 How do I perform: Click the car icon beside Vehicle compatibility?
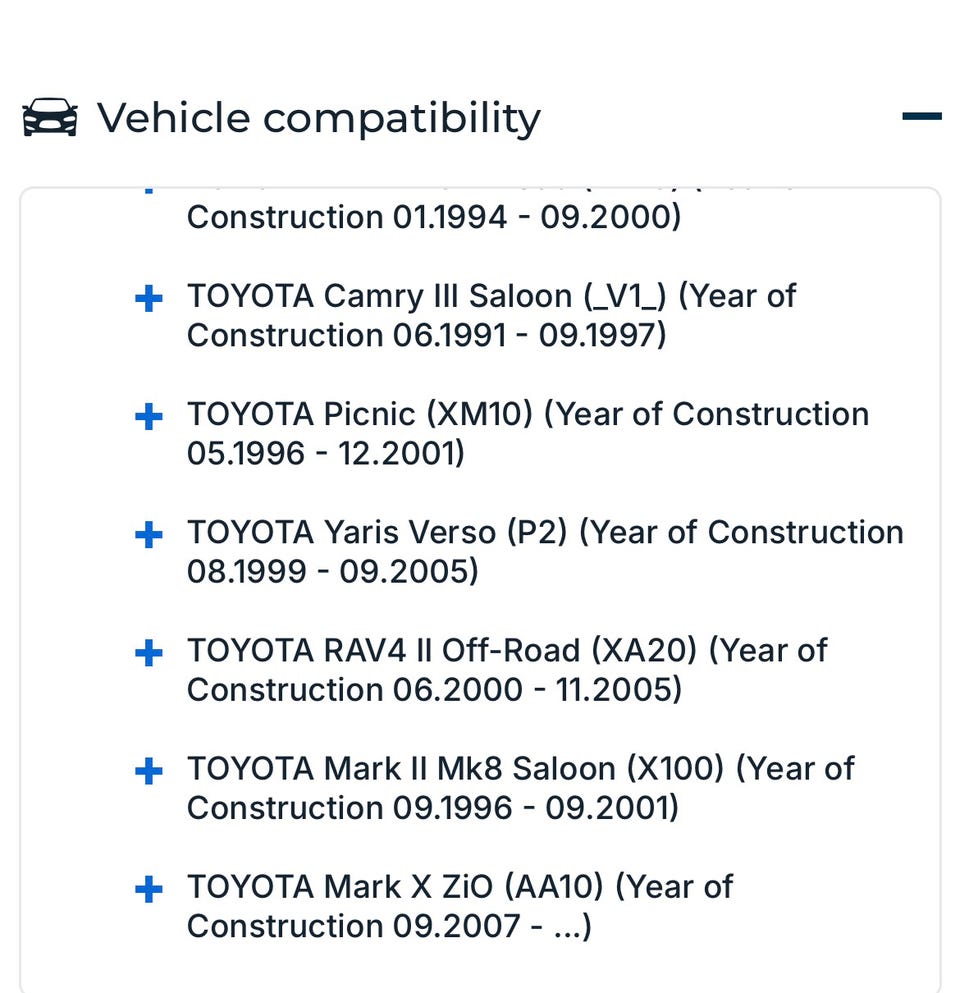tap(50, 118)
